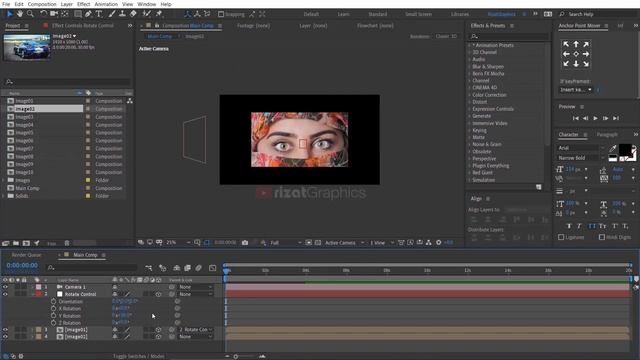Toggle visibility eye of layer 4 Image01

(5, 337)
